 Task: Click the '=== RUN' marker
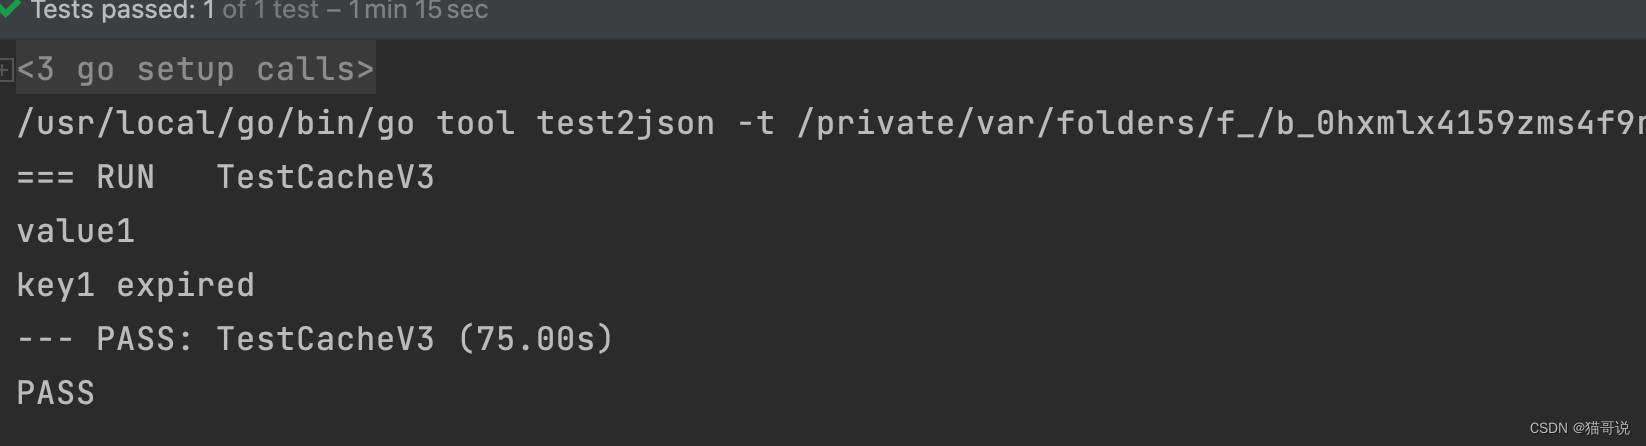[85, 177]
